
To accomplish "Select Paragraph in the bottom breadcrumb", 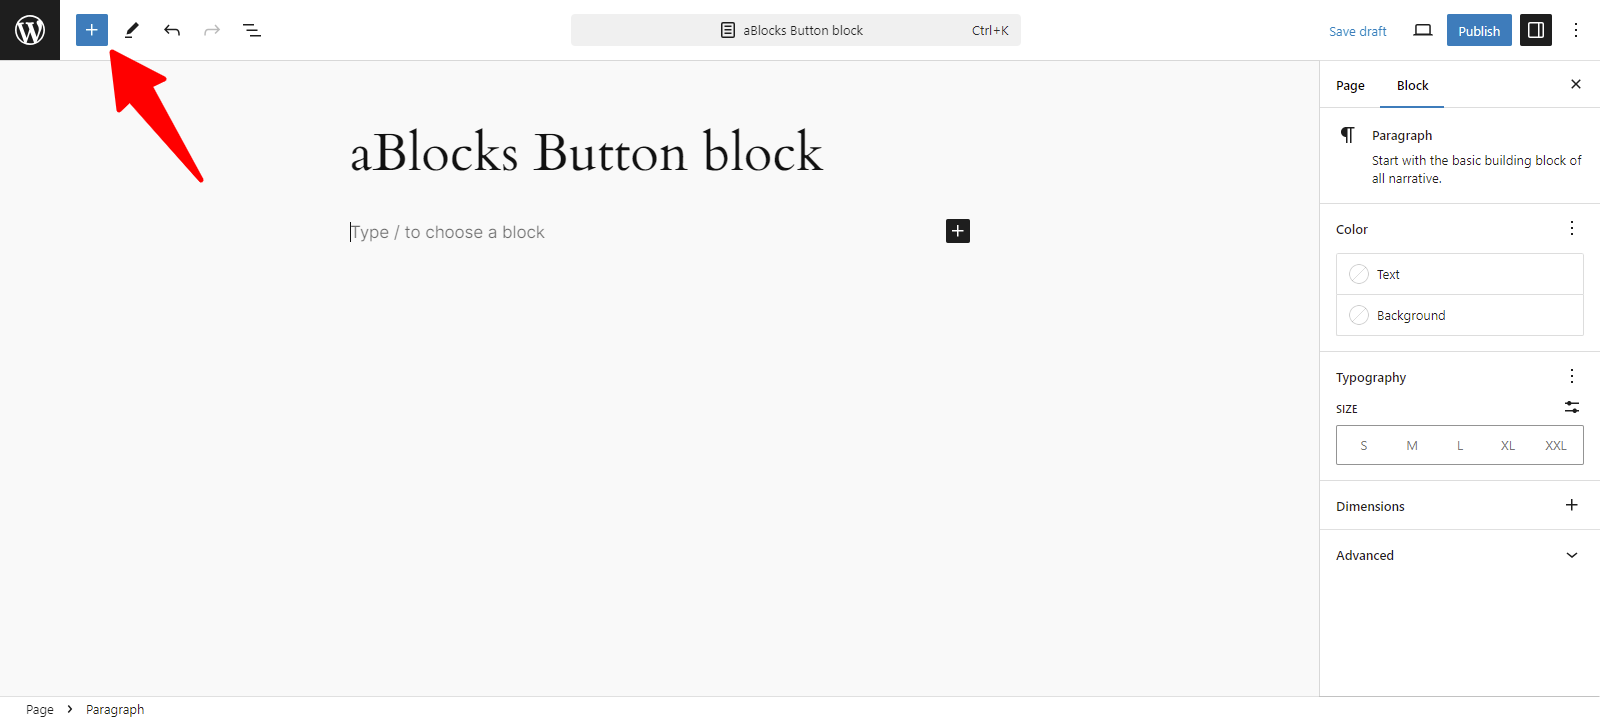I will tap(115, 709).
